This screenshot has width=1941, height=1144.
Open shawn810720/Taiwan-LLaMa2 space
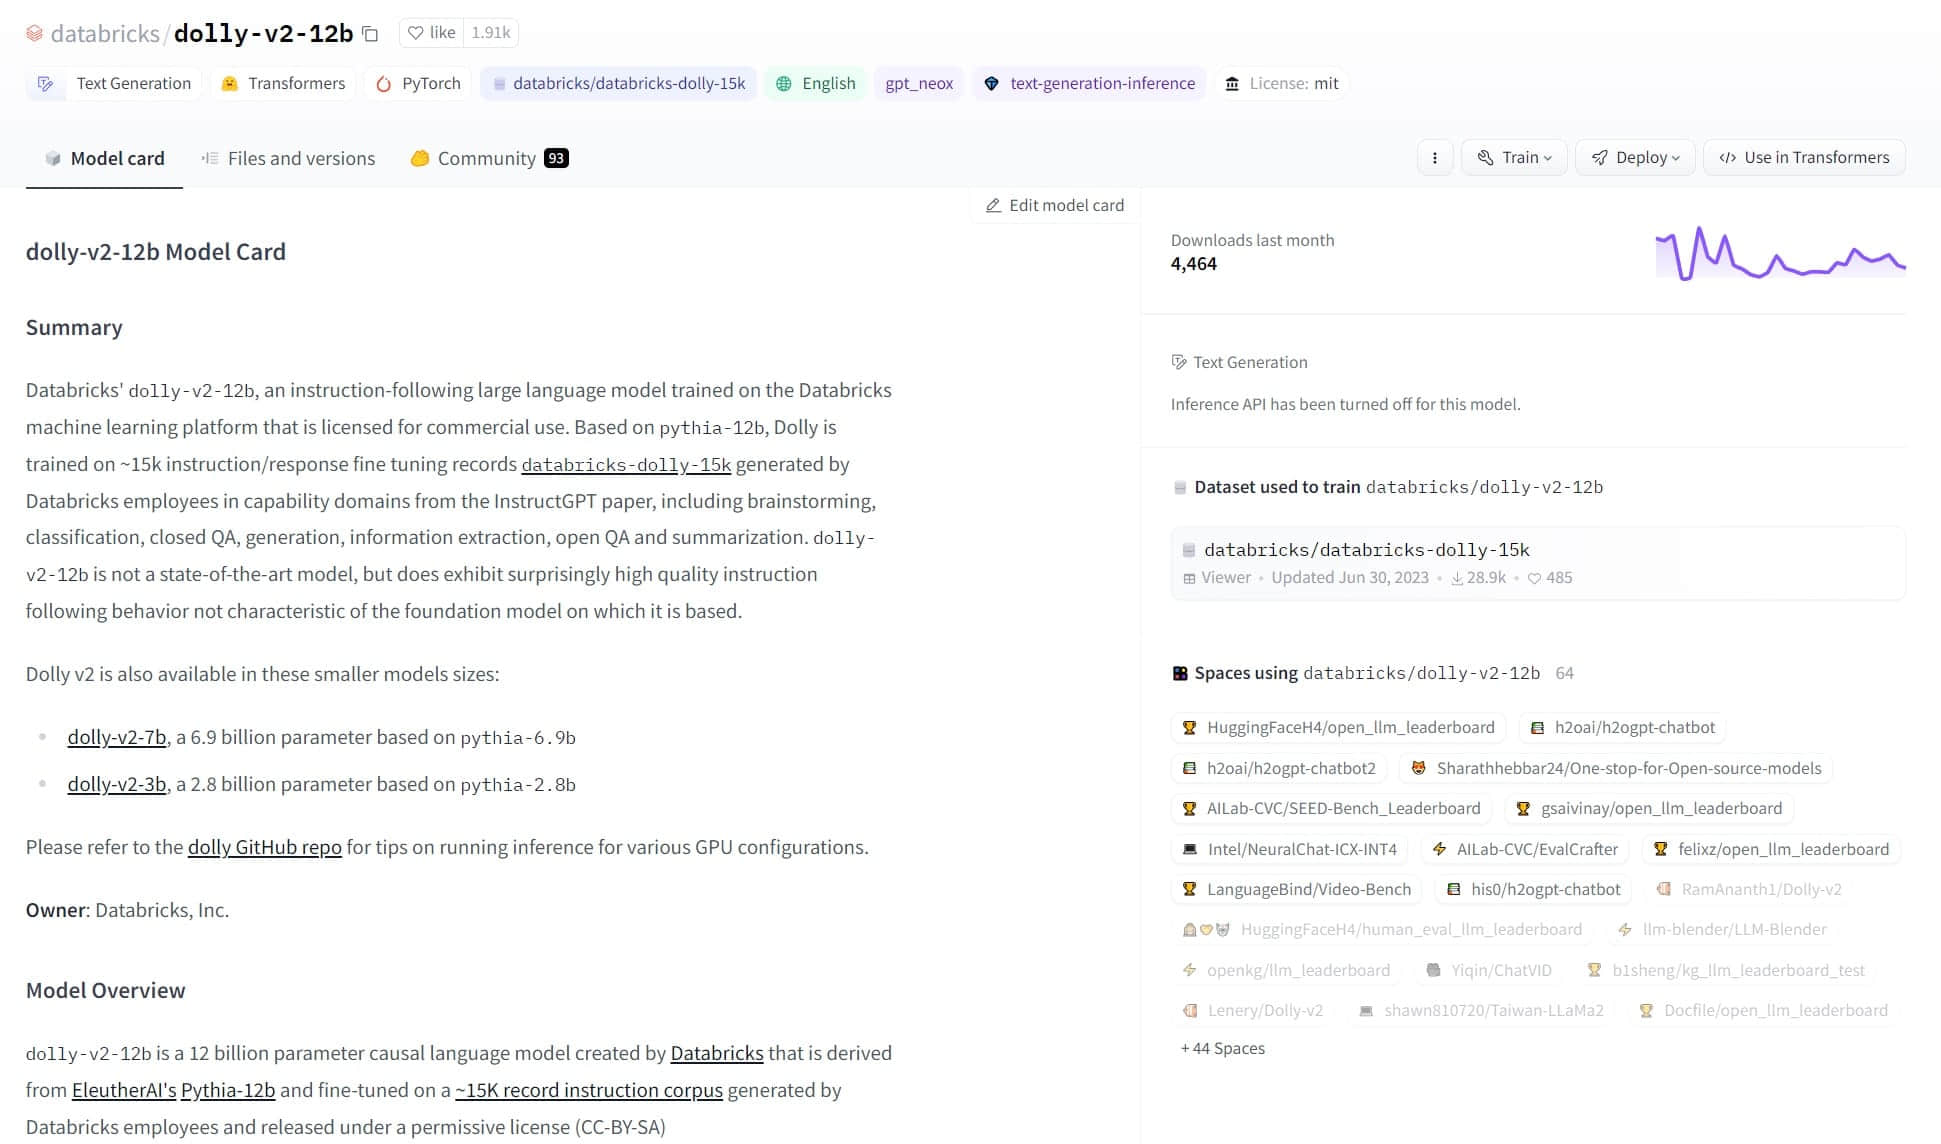1482,1010
